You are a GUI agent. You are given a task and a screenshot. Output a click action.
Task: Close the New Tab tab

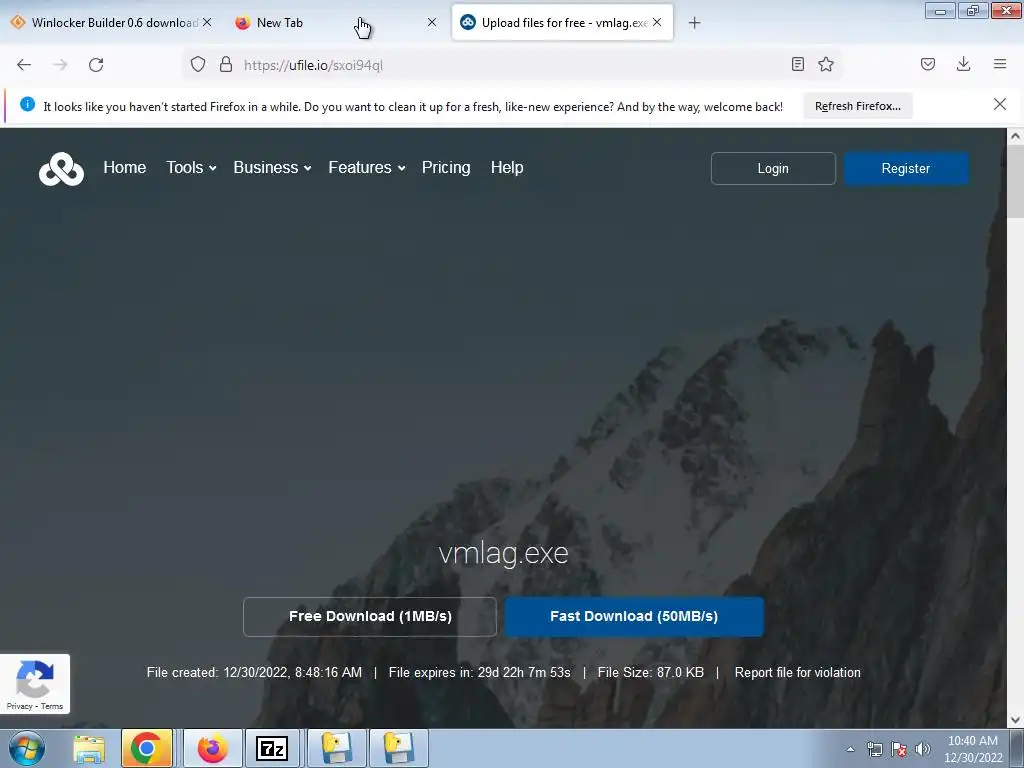tap(432, 22)
